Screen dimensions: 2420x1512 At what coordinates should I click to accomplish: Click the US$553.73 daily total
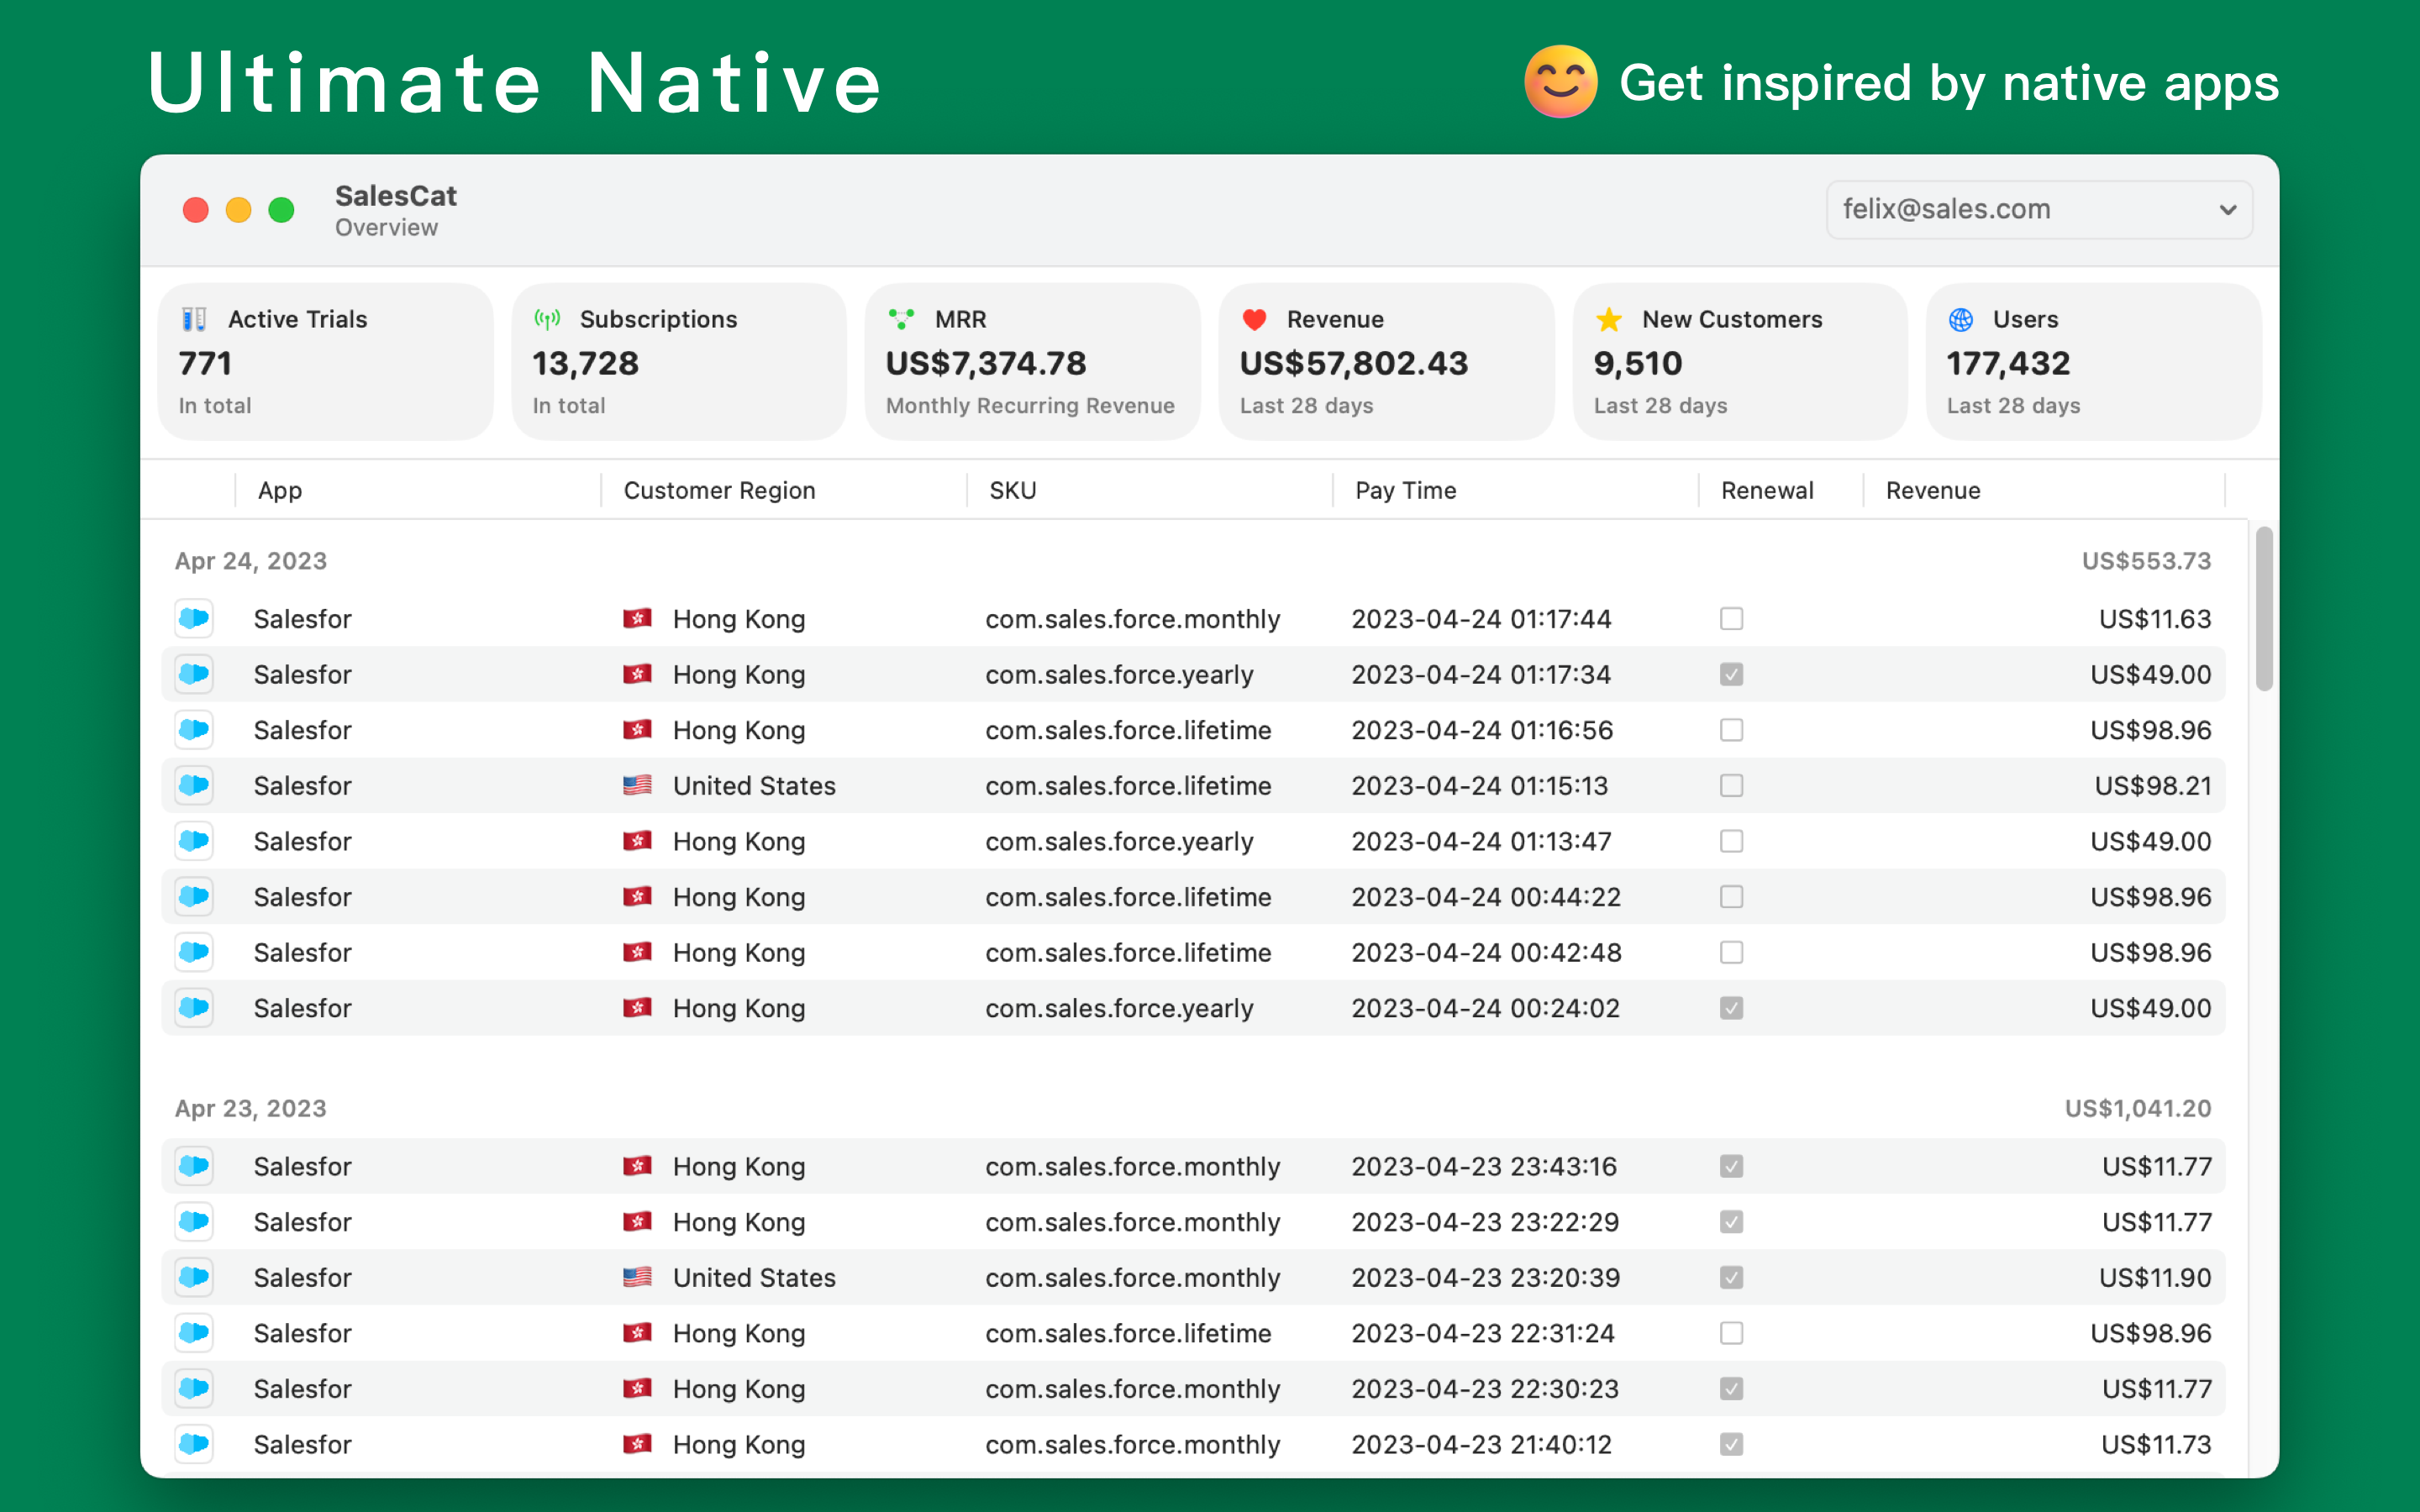coord(2146,561)
